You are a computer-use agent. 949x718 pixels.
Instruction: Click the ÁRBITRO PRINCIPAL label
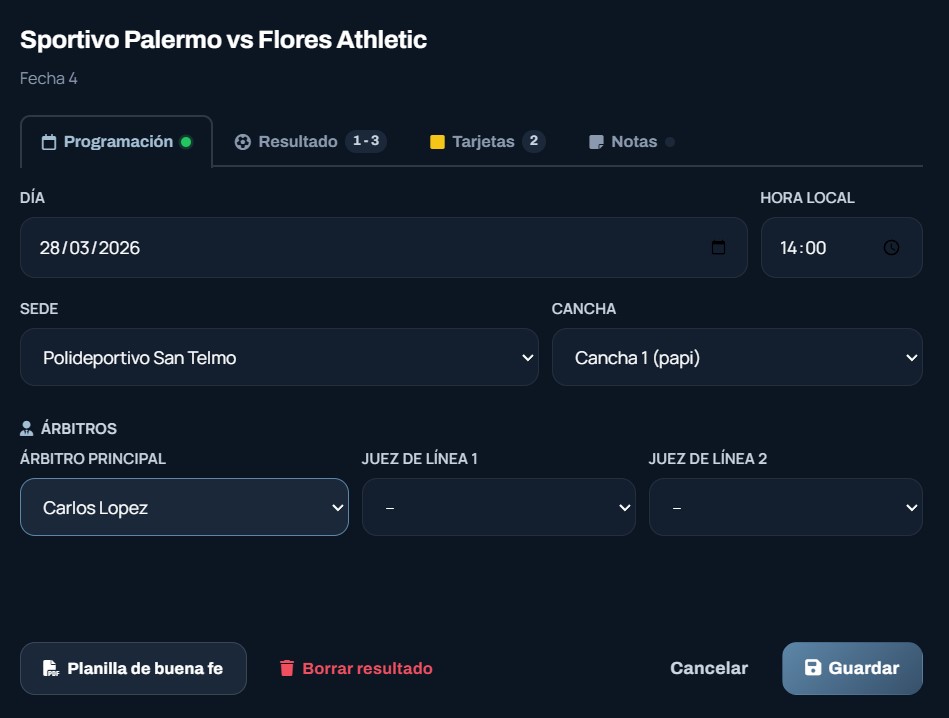pos(93,458)
